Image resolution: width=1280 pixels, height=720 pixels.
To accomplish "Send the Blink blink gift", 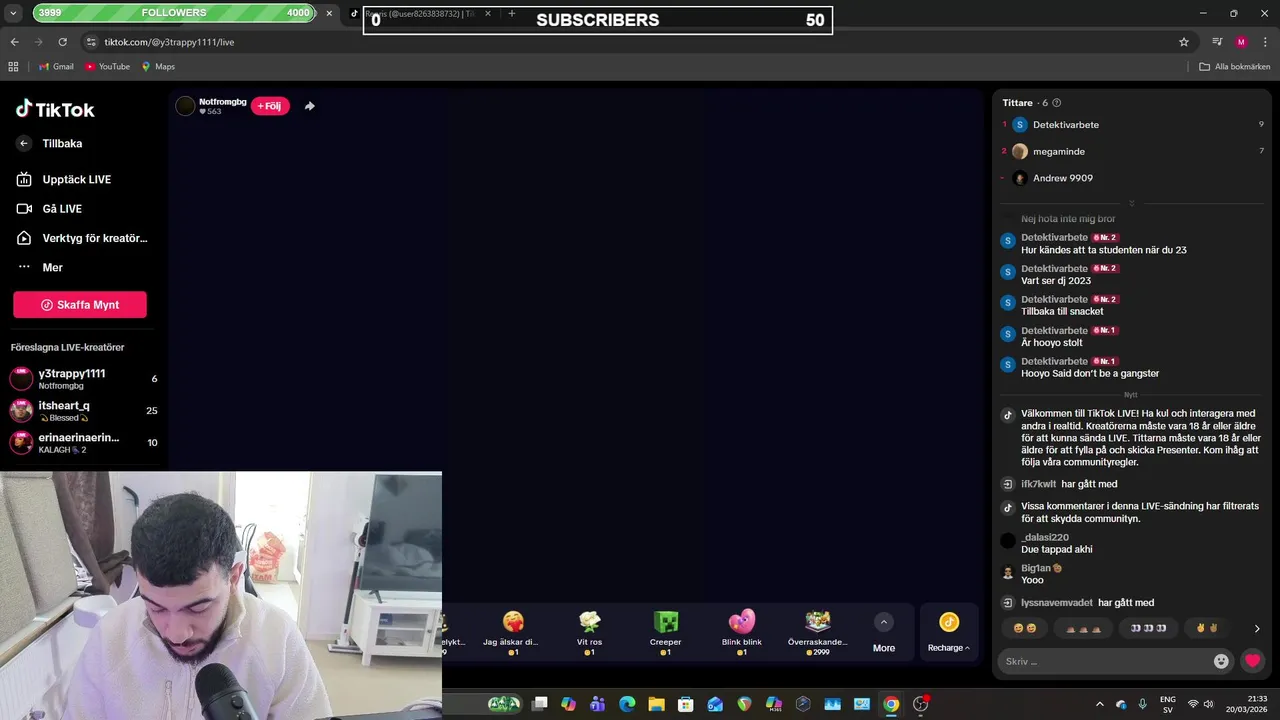I will coord(742,632).
